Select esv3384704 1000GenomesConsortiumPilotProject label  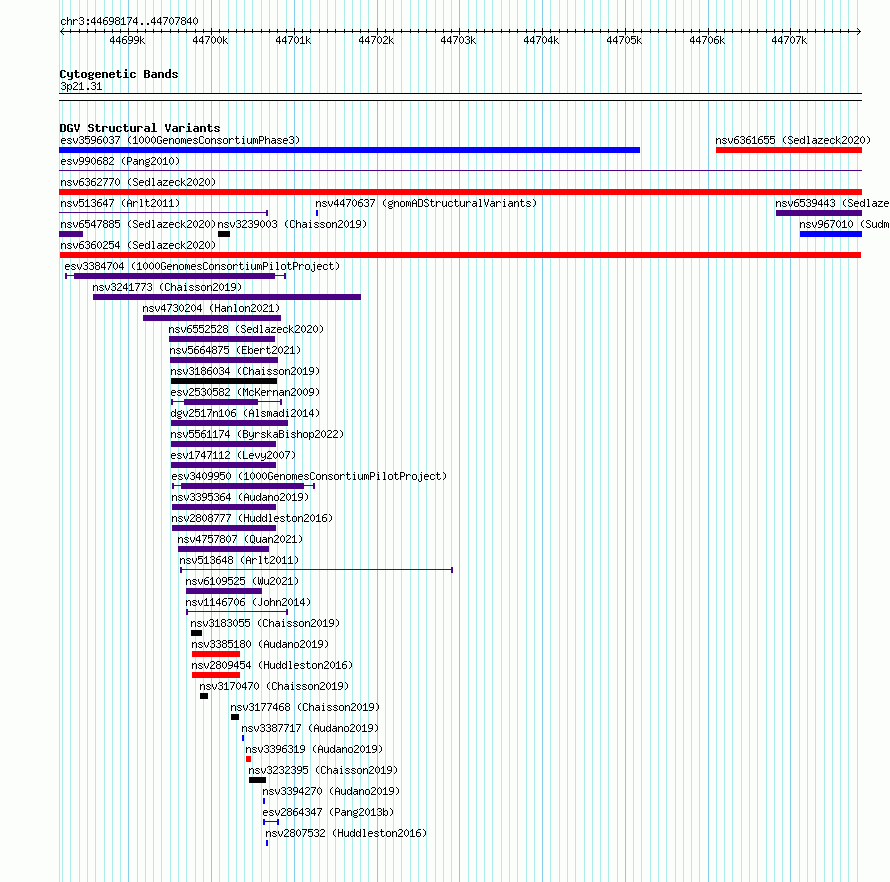coord(202,266)
